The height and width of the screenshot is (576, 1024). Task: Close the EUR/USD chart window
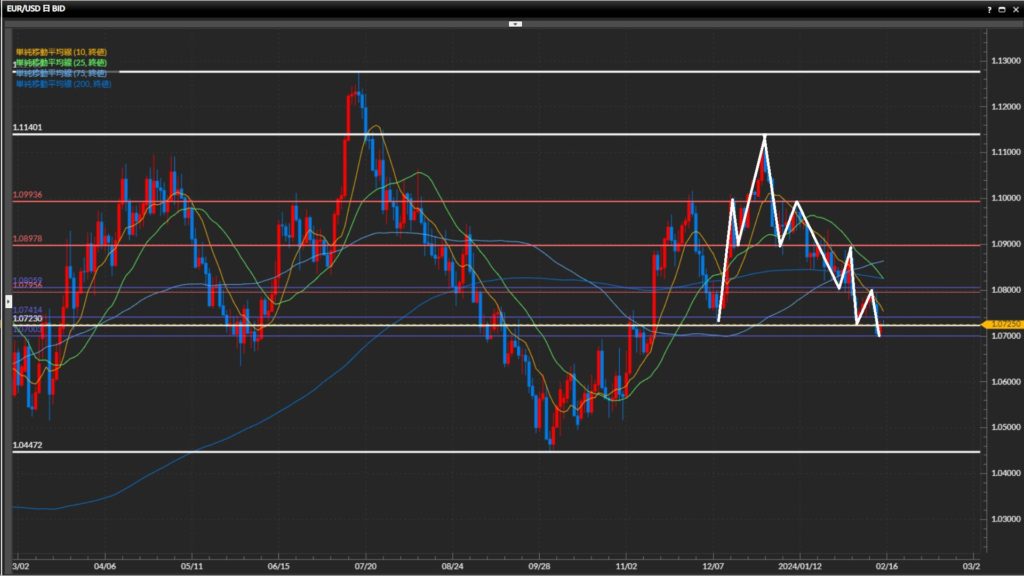click(1014, 8)
